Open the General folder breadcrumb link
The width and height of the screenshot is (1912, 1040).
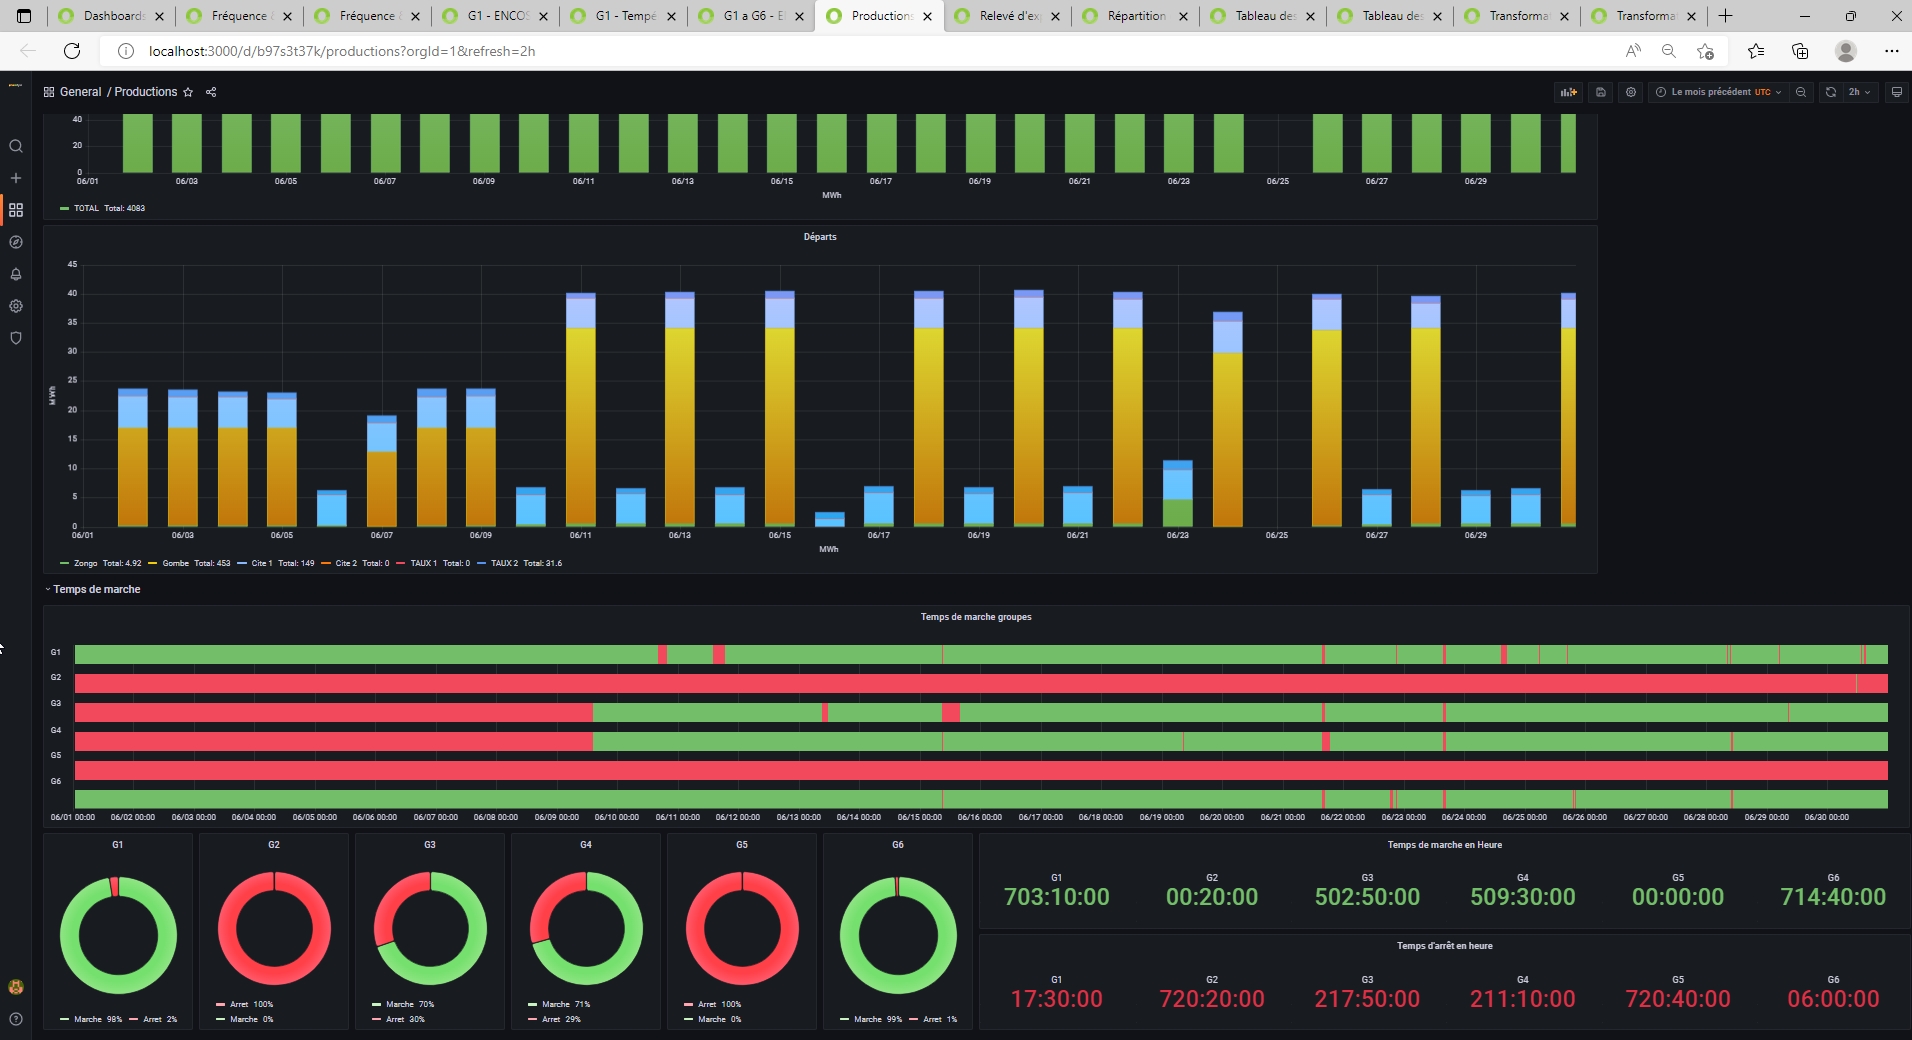(80, 92)
